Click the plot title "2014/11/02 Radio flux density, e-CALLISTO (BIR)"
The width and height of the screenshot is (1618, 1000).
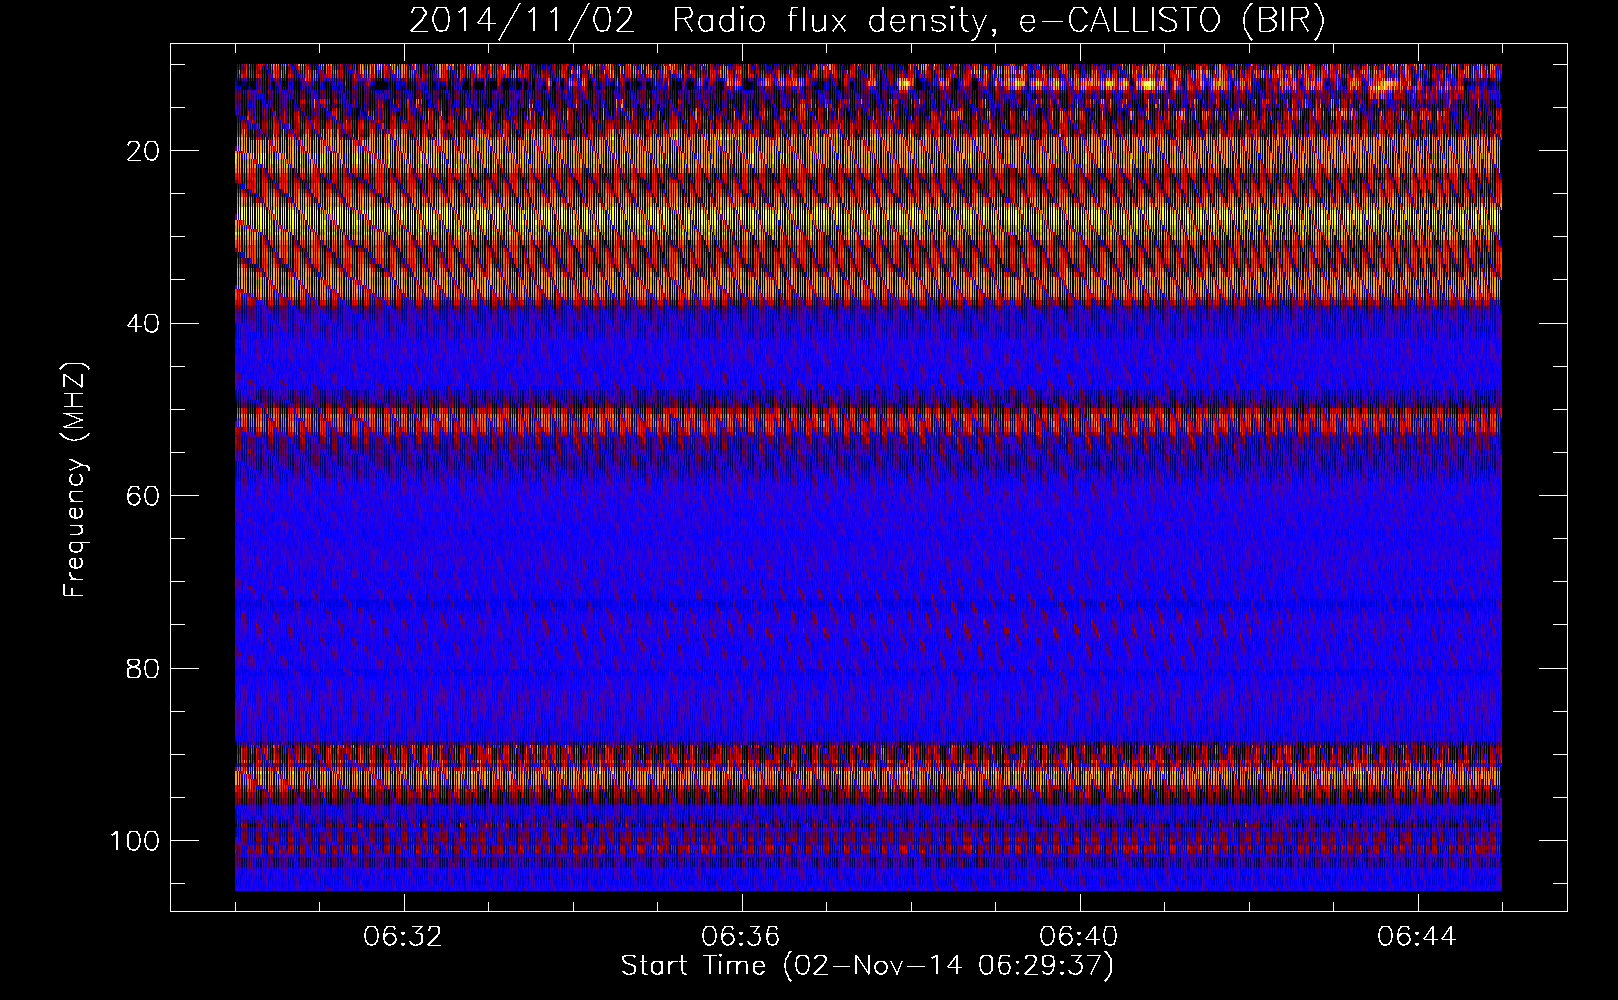pyautogui.click(x=867, y=21)
